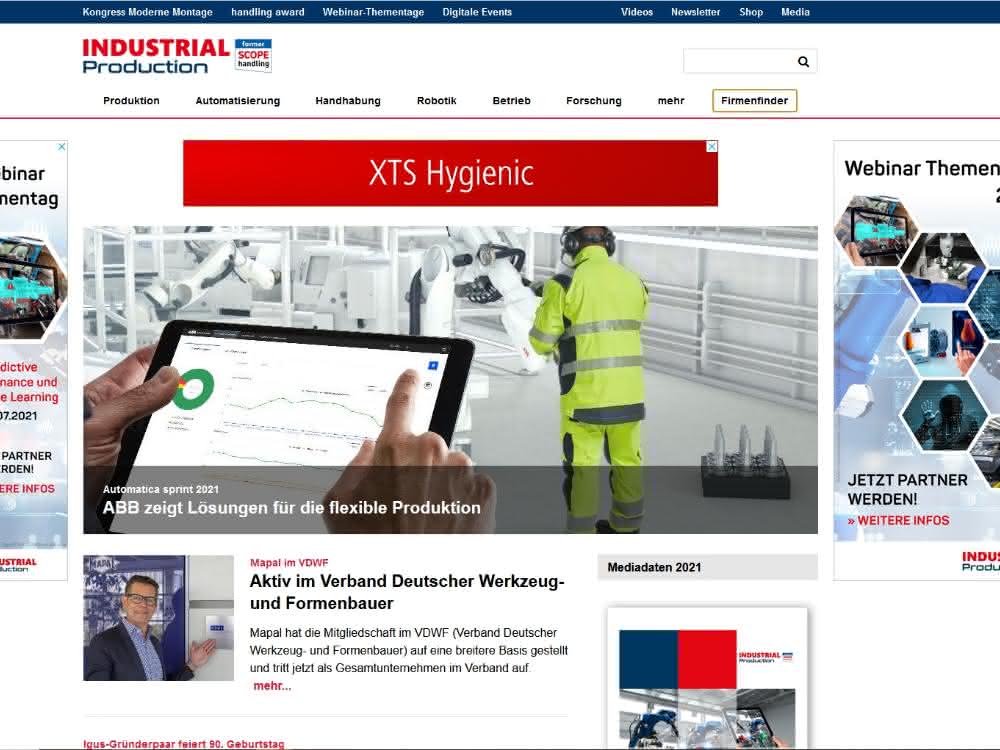Select the Produktion nav item
Image resolution: width=1000 pixels, height=750 pixels.
pos(131,101)
